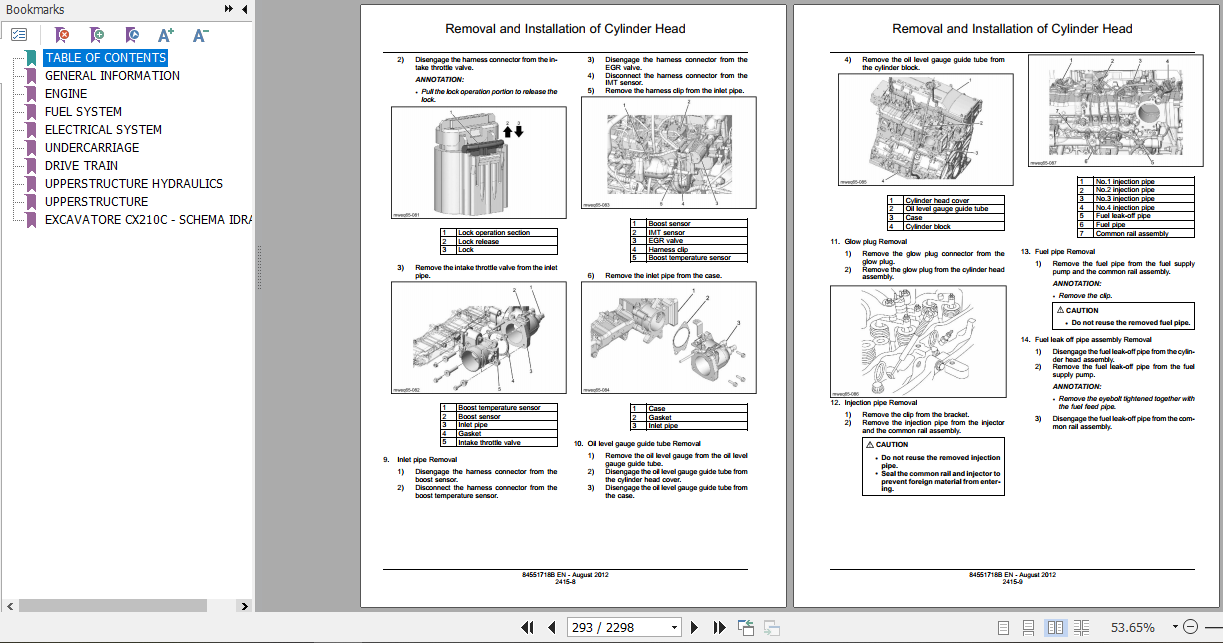Click the 53.65% zoom value
1223x643 pixels.
[1131, 628]
